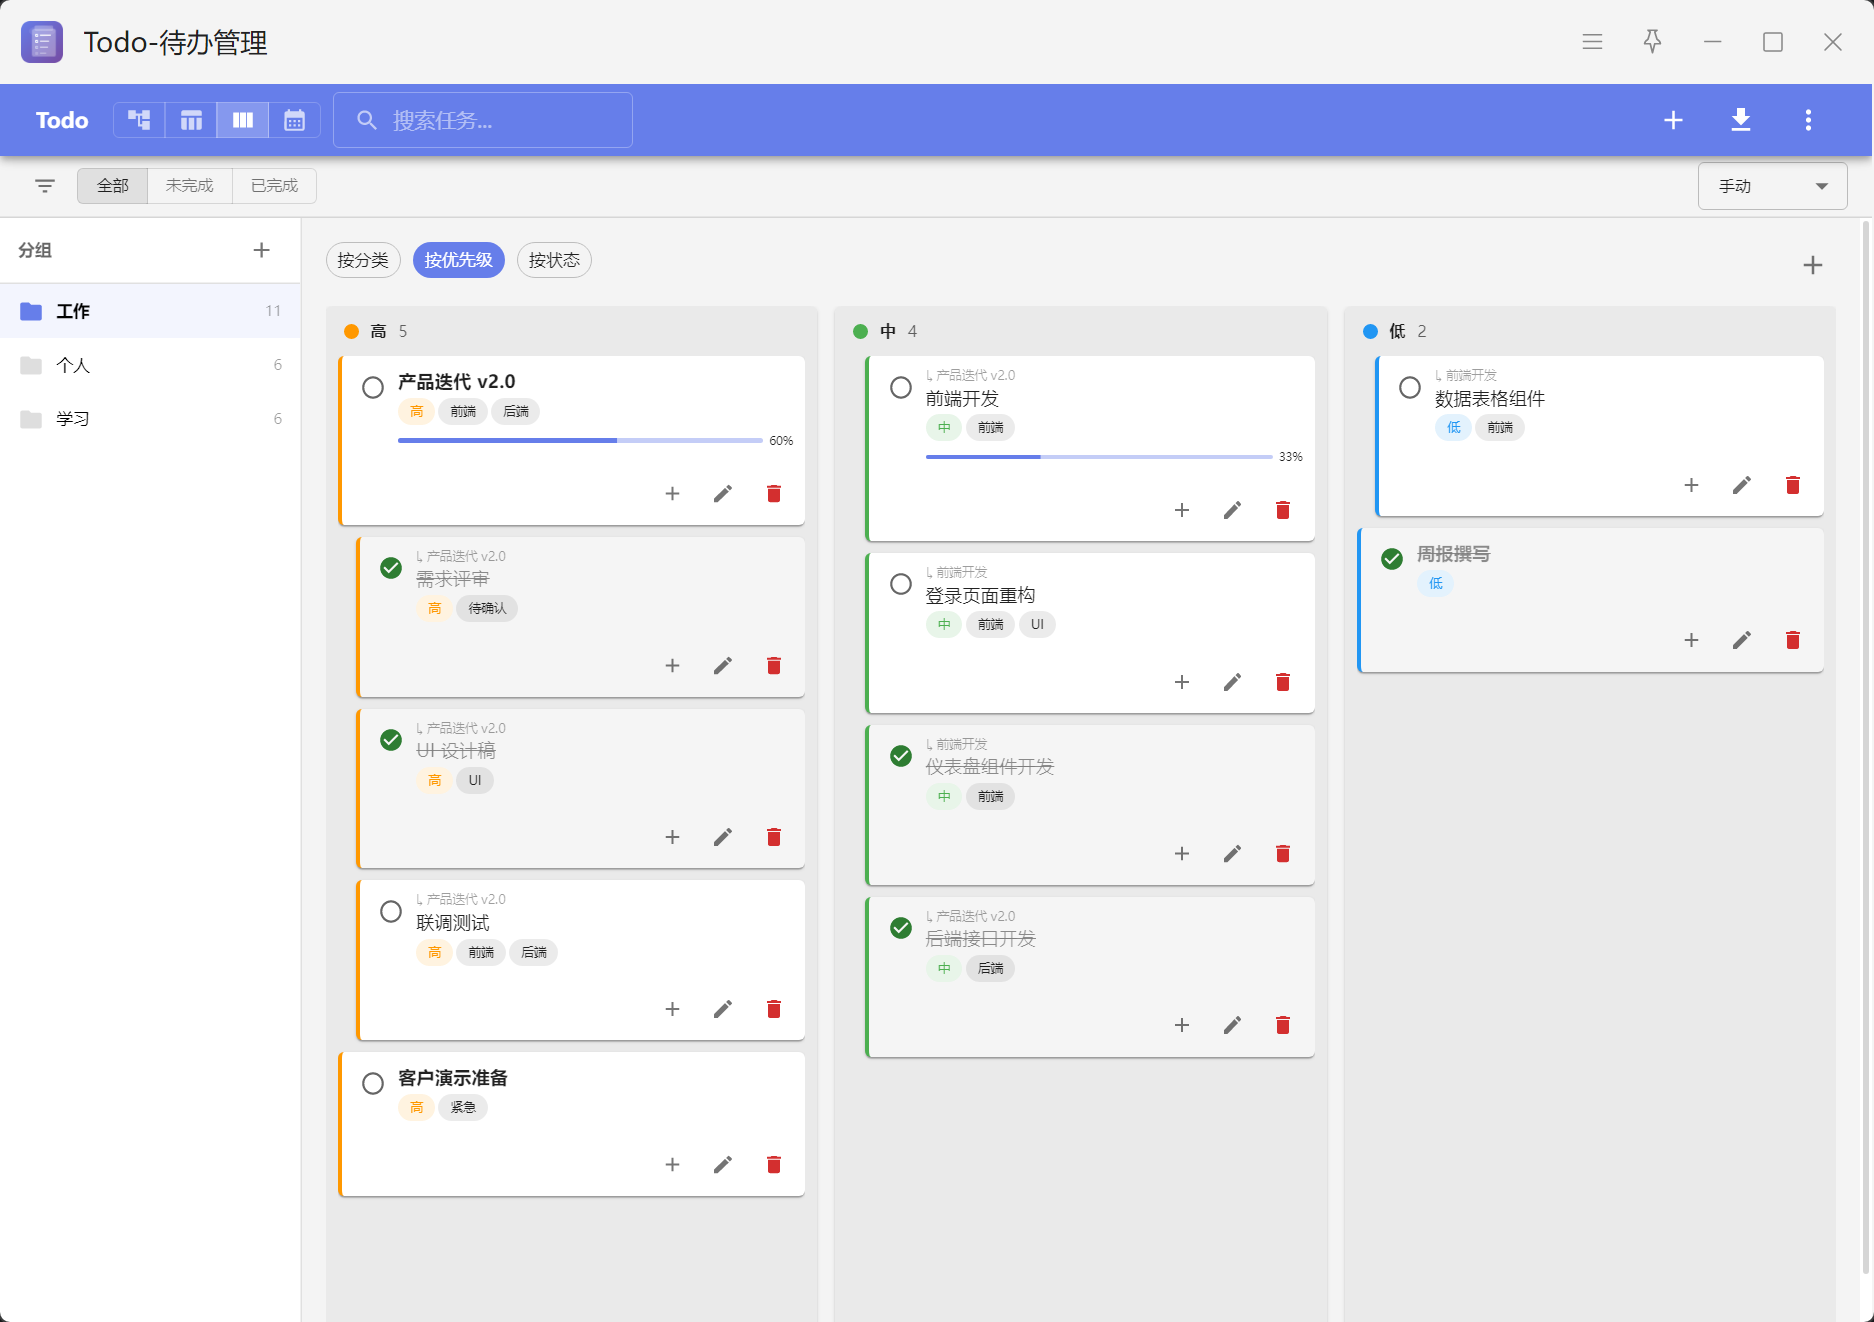Switch to the calendar view icon
This screenshot has width=1874, height=1322.
pyautogui.click(x=294, y=120)
